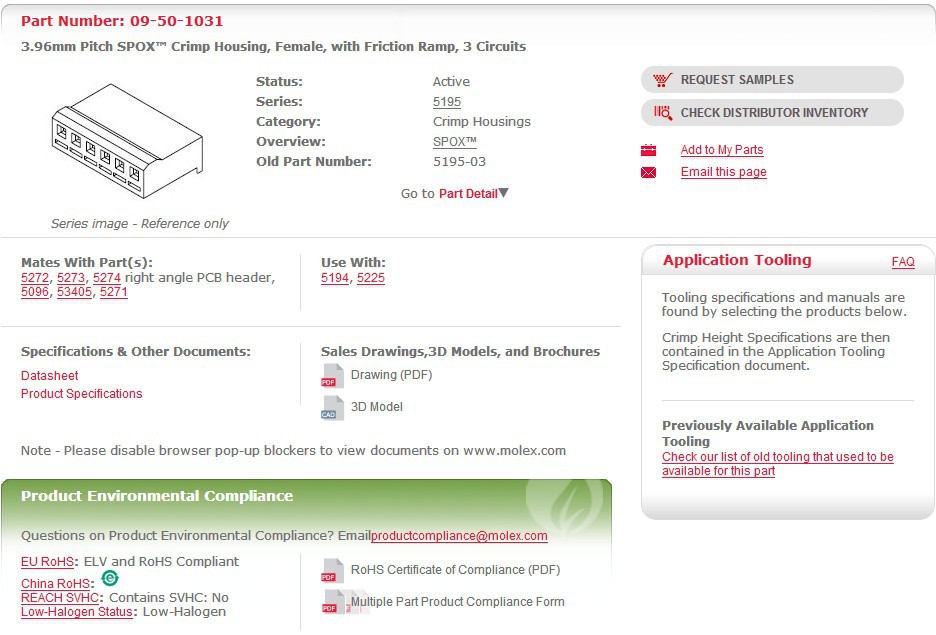Open the Low-Halogen Status link
936x635 pixels.
[x=76, y=612]
